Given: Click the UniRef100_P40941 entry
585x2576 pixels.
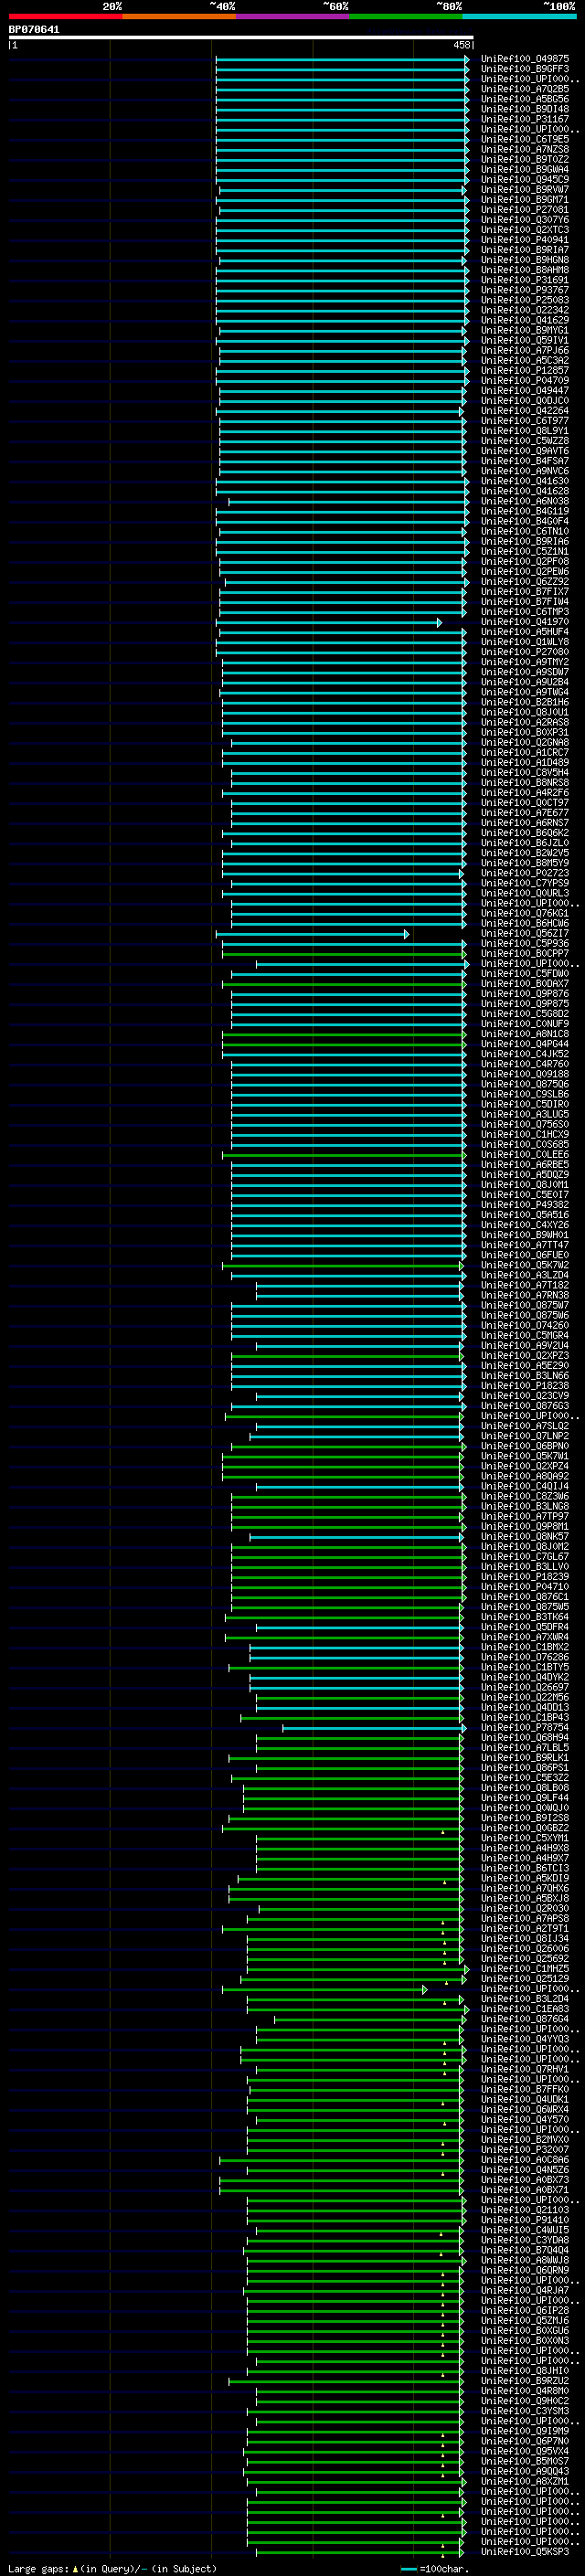Looking at the screenshot, I should point(525,240).
